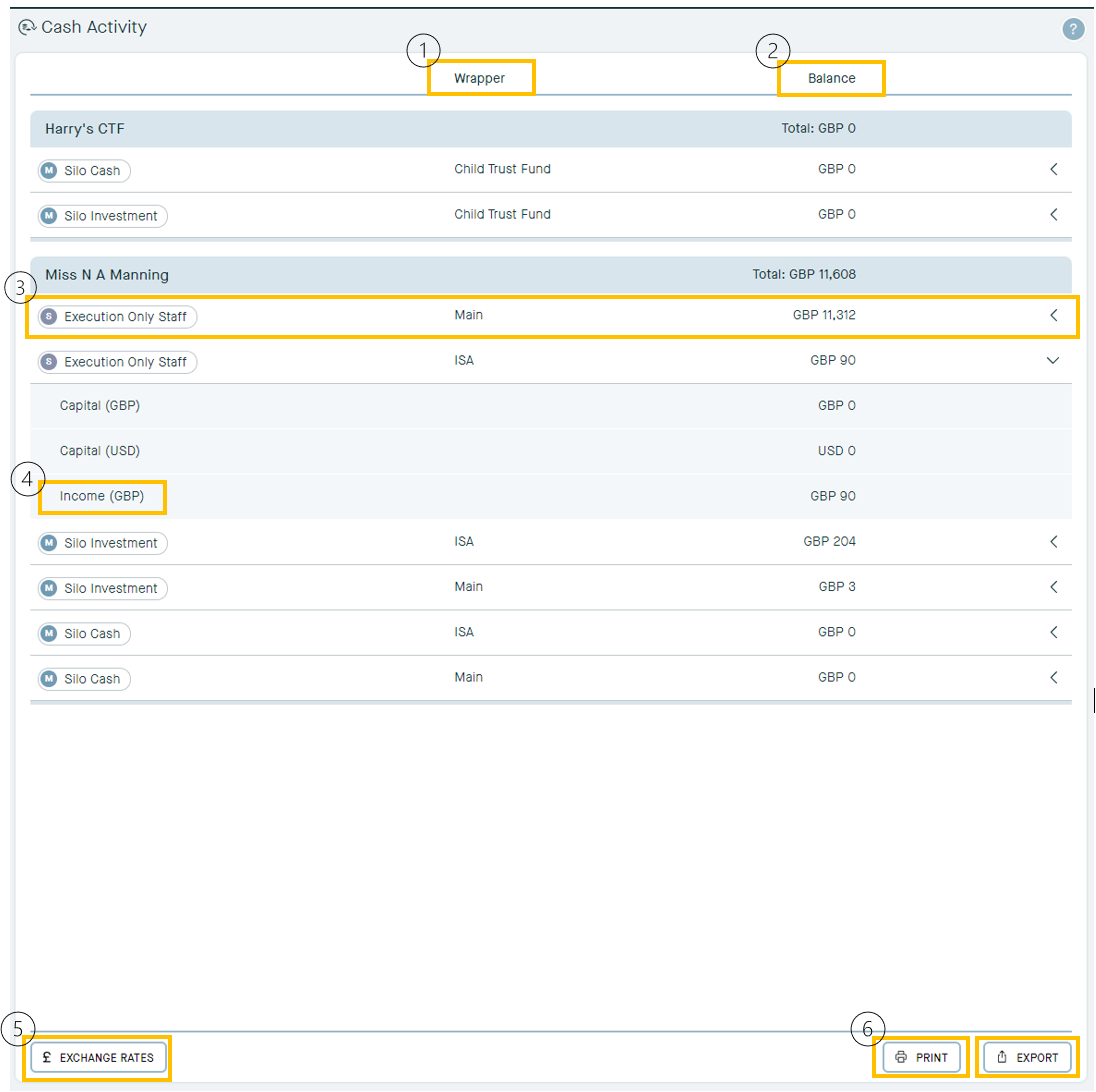Click the share icon on Export button

1002,1057
